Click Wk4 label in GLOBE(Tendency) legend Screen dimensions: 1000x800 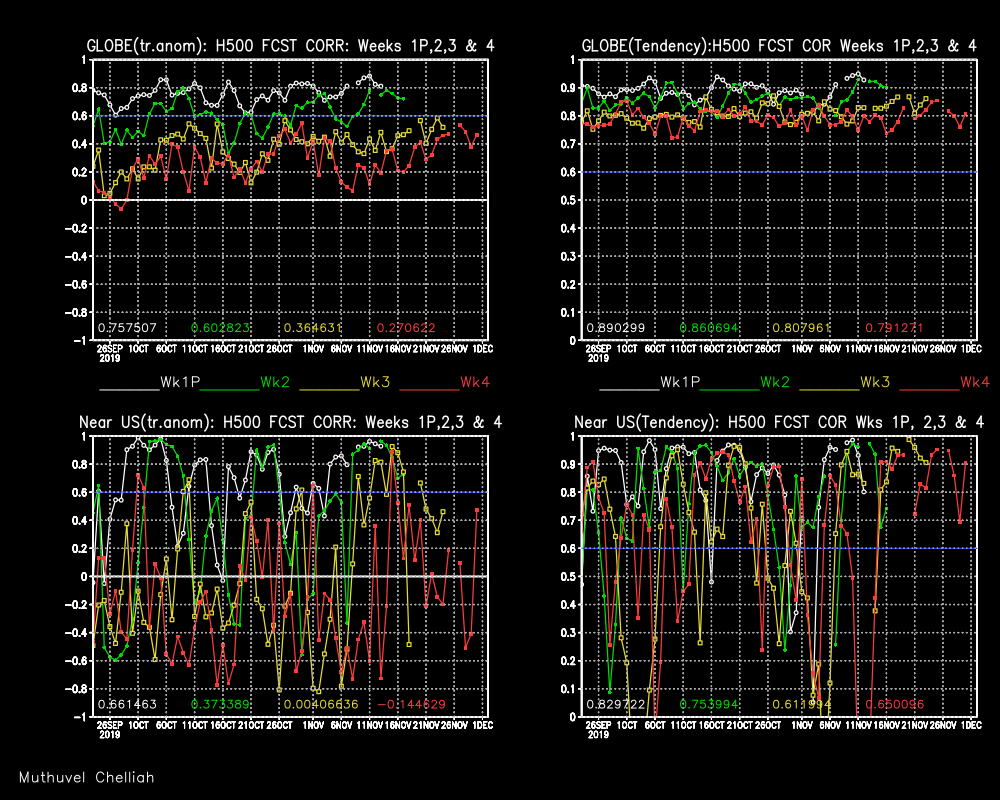(x=975, y=382)
